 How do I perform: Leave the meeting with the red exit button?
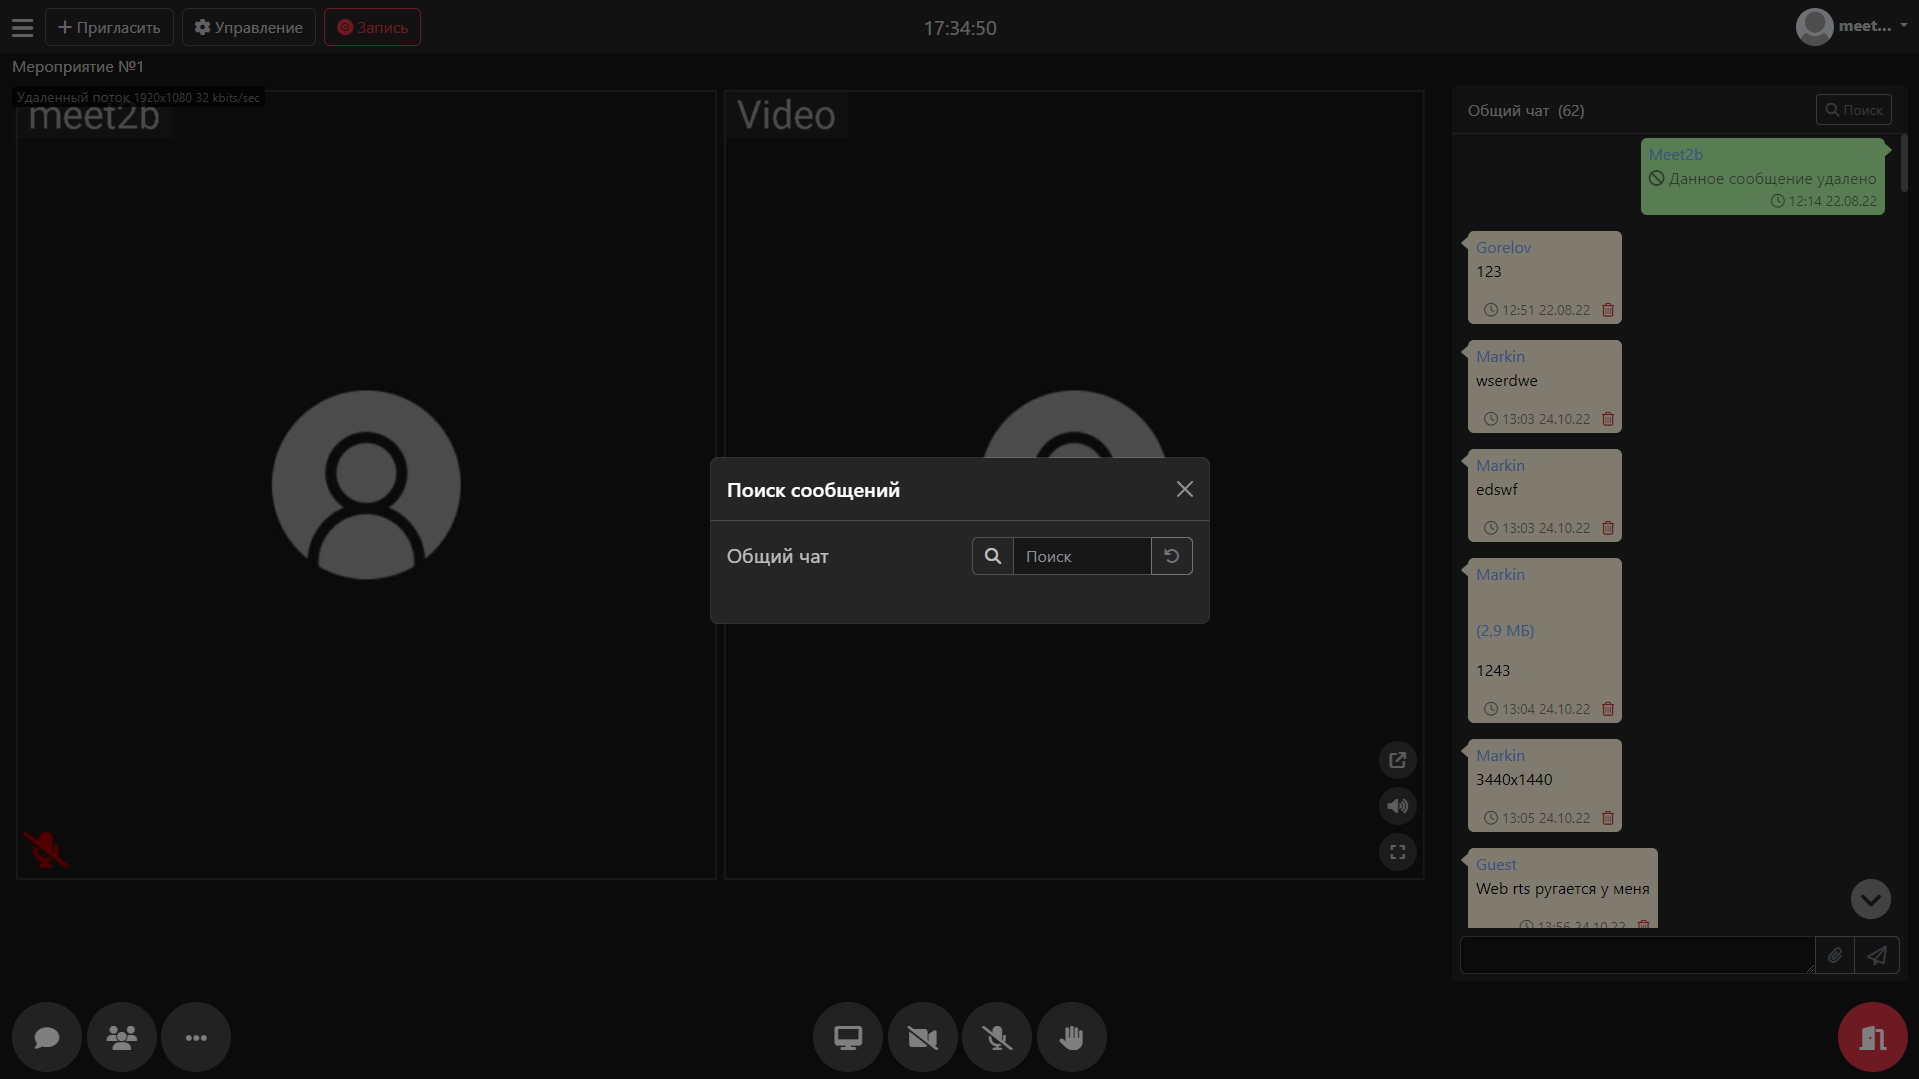(x=1872, y=1037)
